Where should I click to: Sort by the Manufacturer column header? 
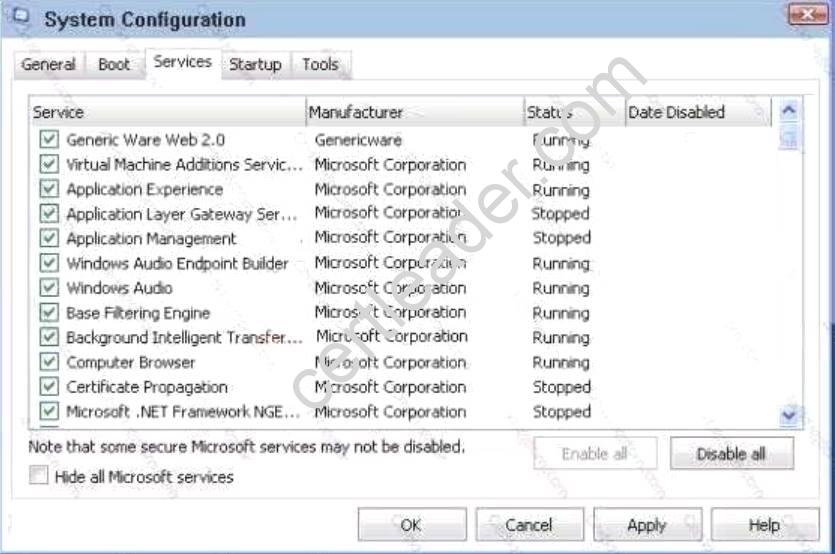point(415,112)
